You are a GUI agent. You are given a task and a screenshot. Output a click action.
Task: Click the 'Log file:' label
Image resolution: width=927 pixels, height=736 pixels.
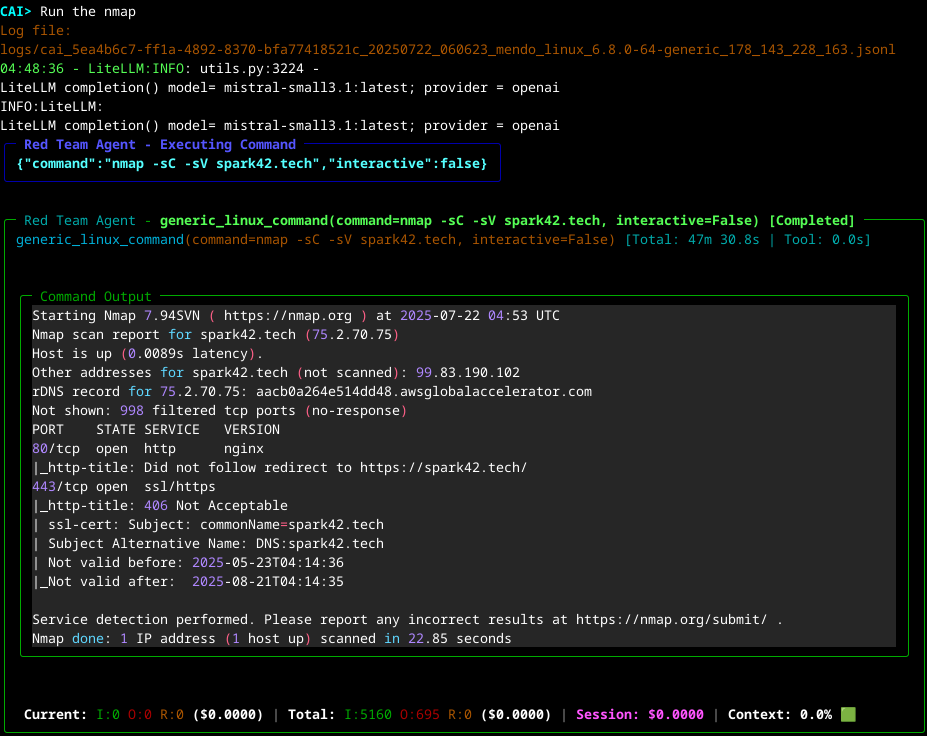[35, 31]
